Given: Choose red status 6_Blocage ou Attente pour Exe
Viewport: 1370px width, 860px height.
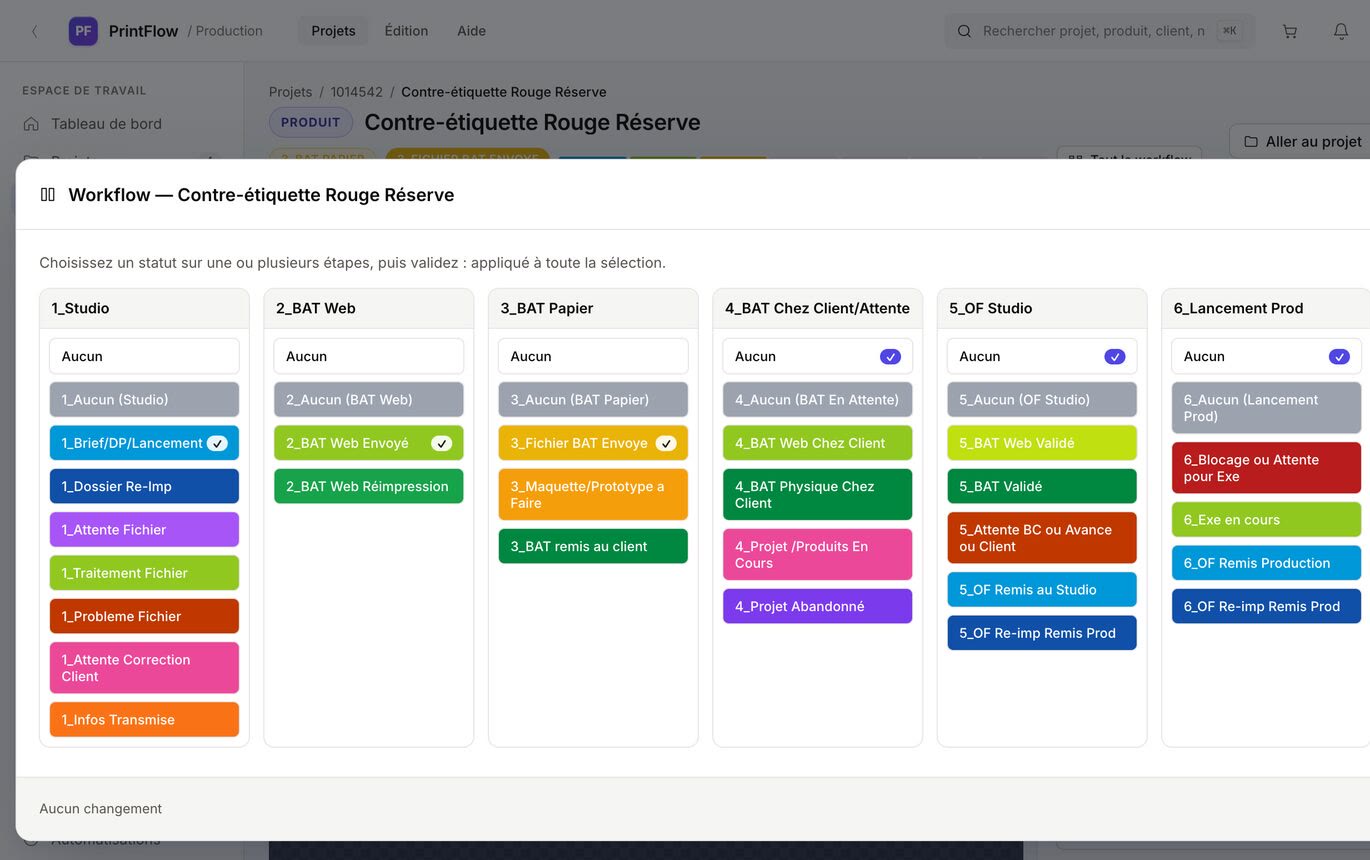Looking at the screenshot, I should 1266,468.
